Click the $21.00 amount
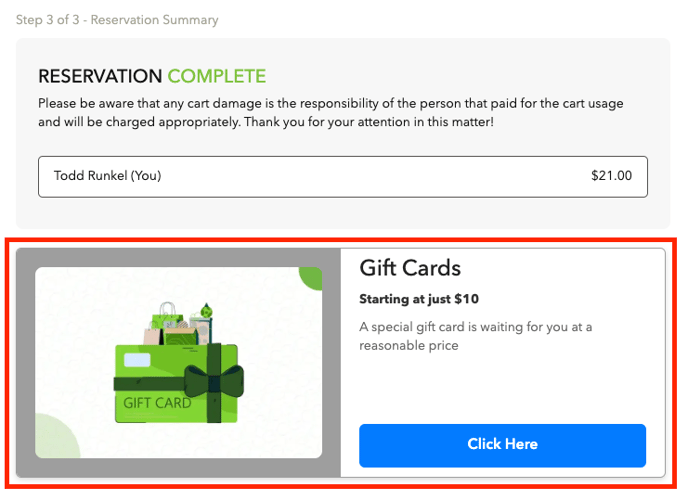688x500 pixels. (611, 176)
